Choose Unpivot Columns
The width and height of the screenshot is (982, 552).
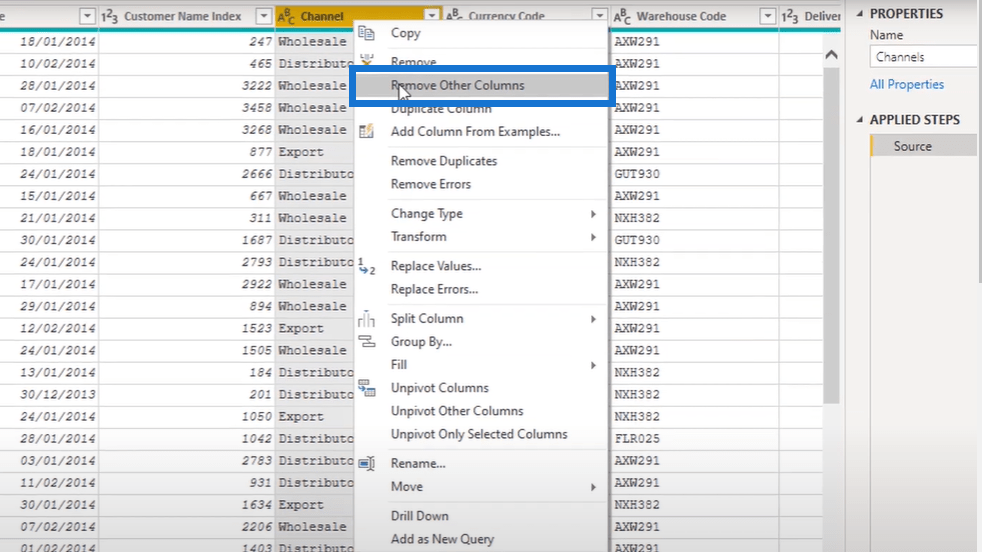tap(481, 388)
